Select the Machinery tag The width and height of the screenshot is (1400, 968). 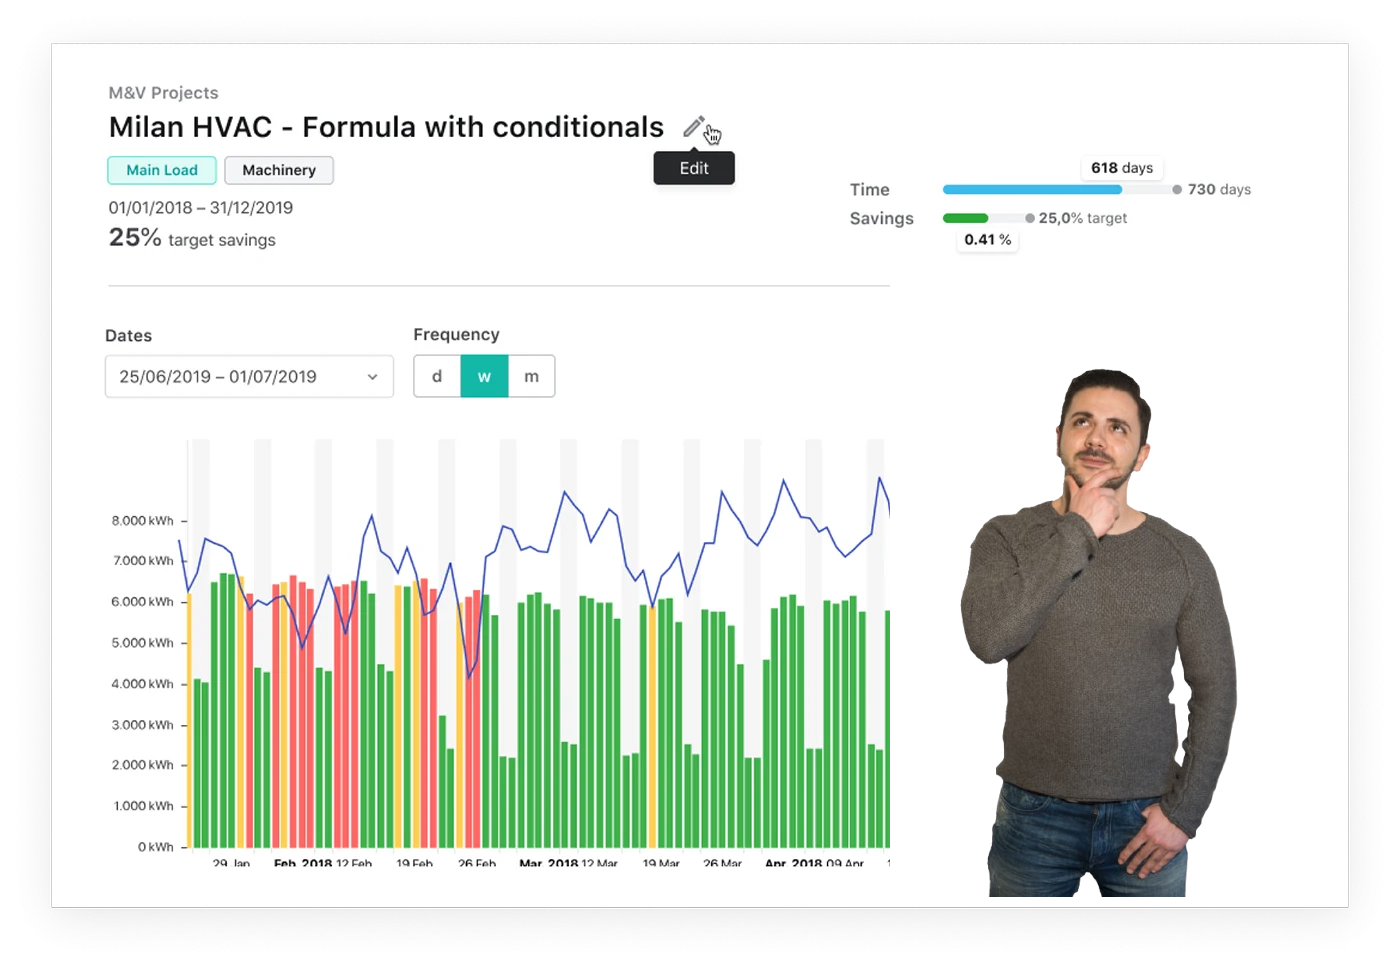279,170
